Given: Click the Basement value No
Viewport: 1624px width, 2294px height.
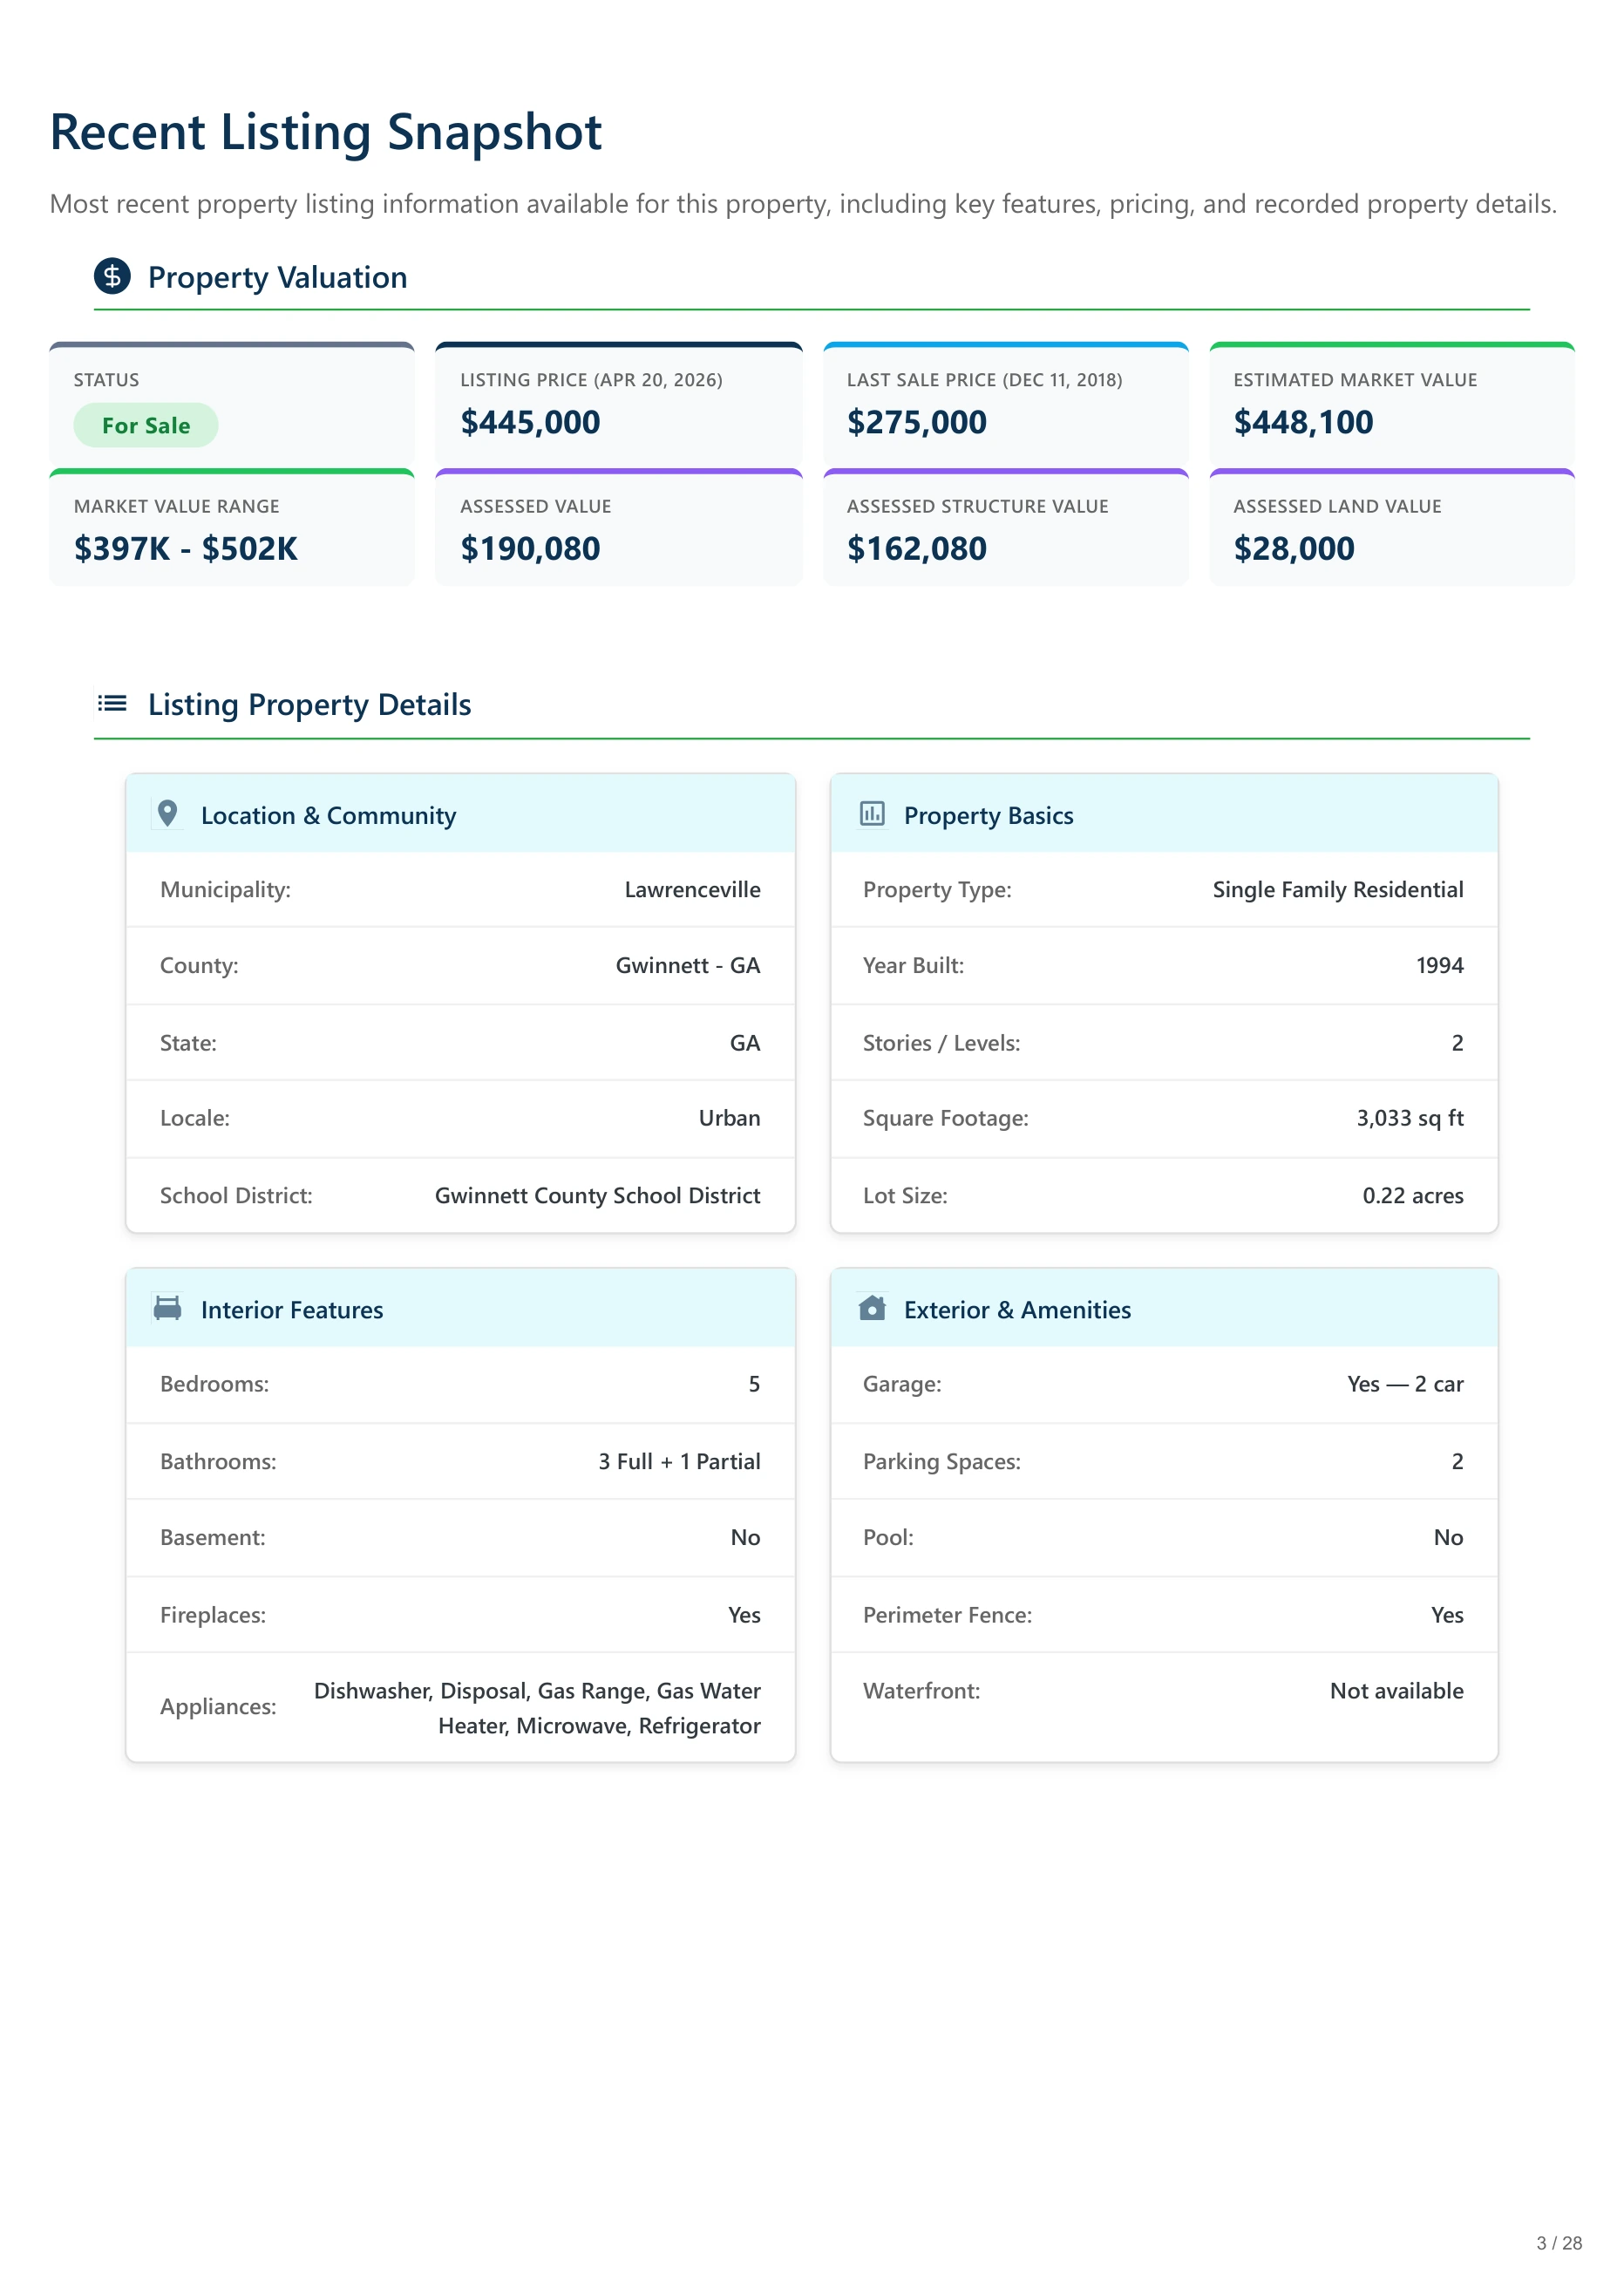Looking at the screenshot, I should click(x=745, y=1537).
